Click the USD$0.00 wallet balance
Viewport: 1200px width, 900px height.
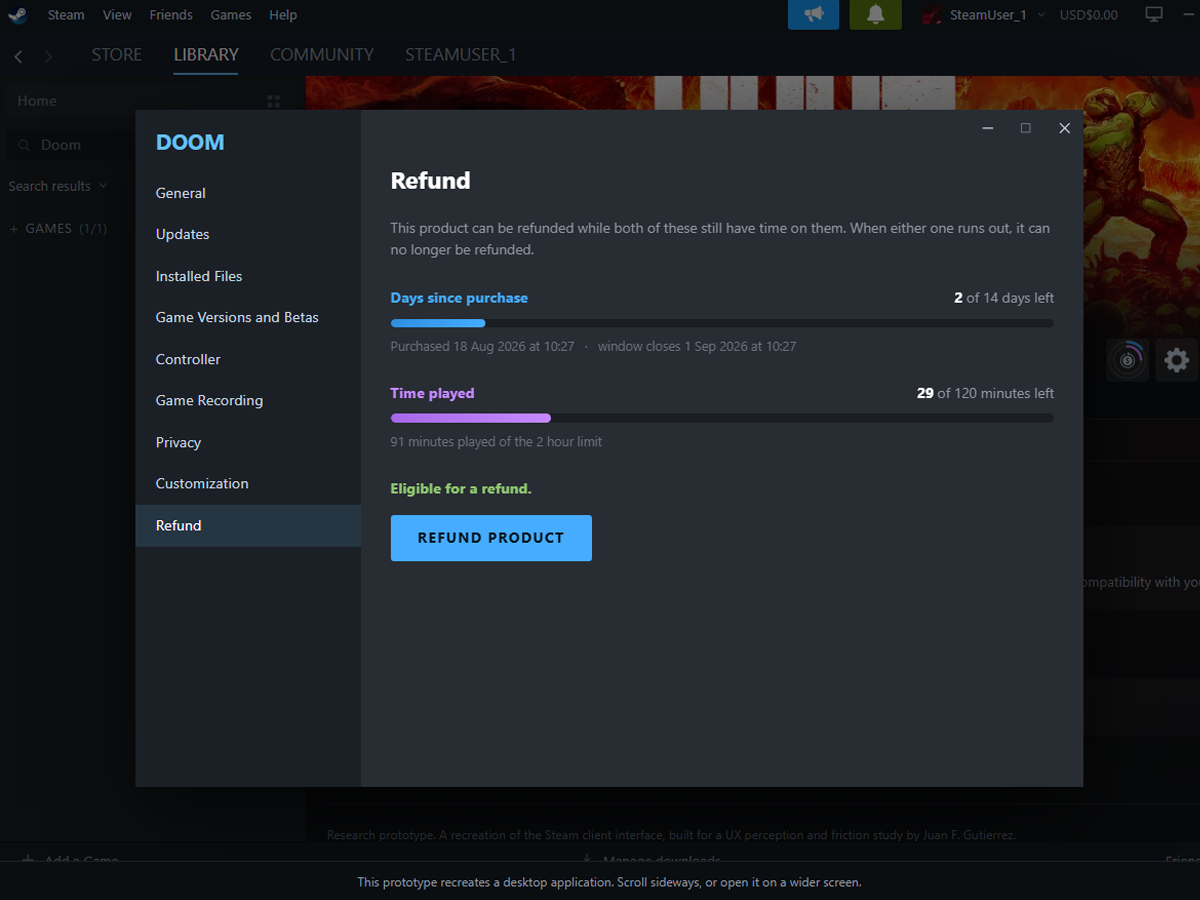(x=1089, y=15)
